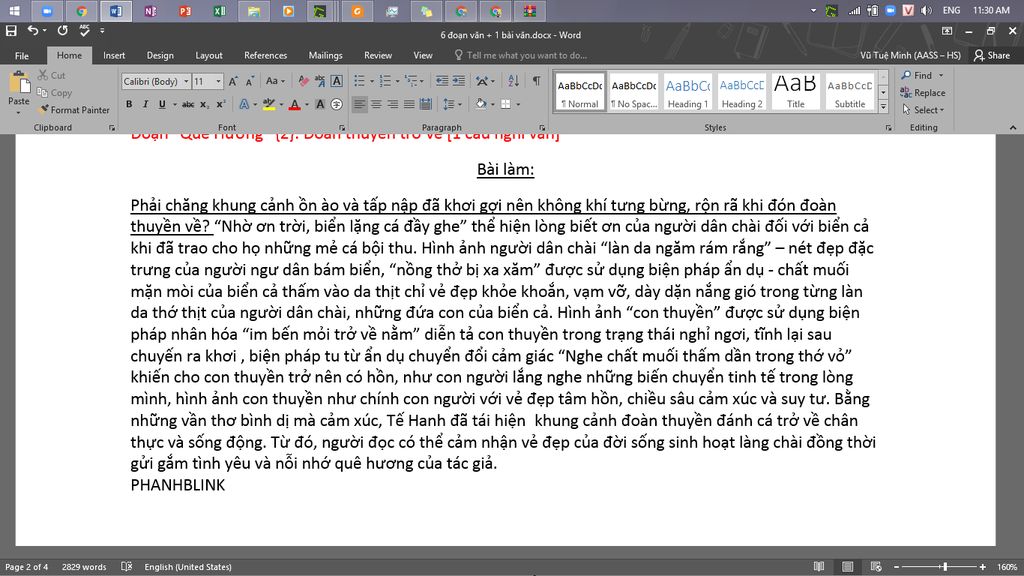Switch to Read Mode view in status bar
The height and width of the screenshot is (576, 1024).
(x=819, y=567)
